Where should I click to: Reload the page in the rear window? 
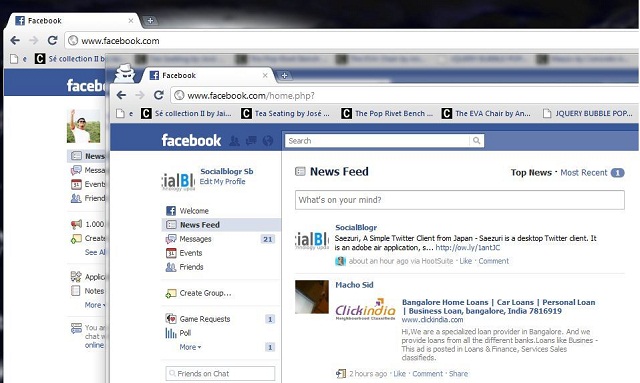tap(52, 40)
